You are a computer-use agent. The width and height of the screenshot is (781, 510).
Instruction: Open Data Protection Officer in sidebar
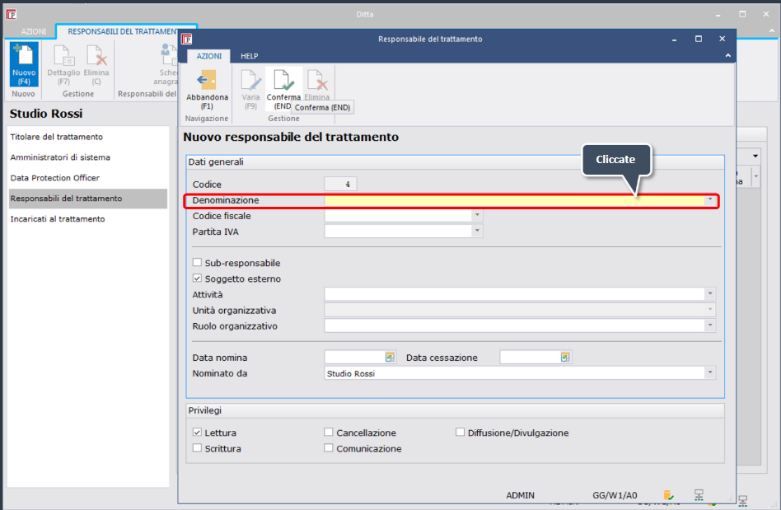tap(55, 177)
